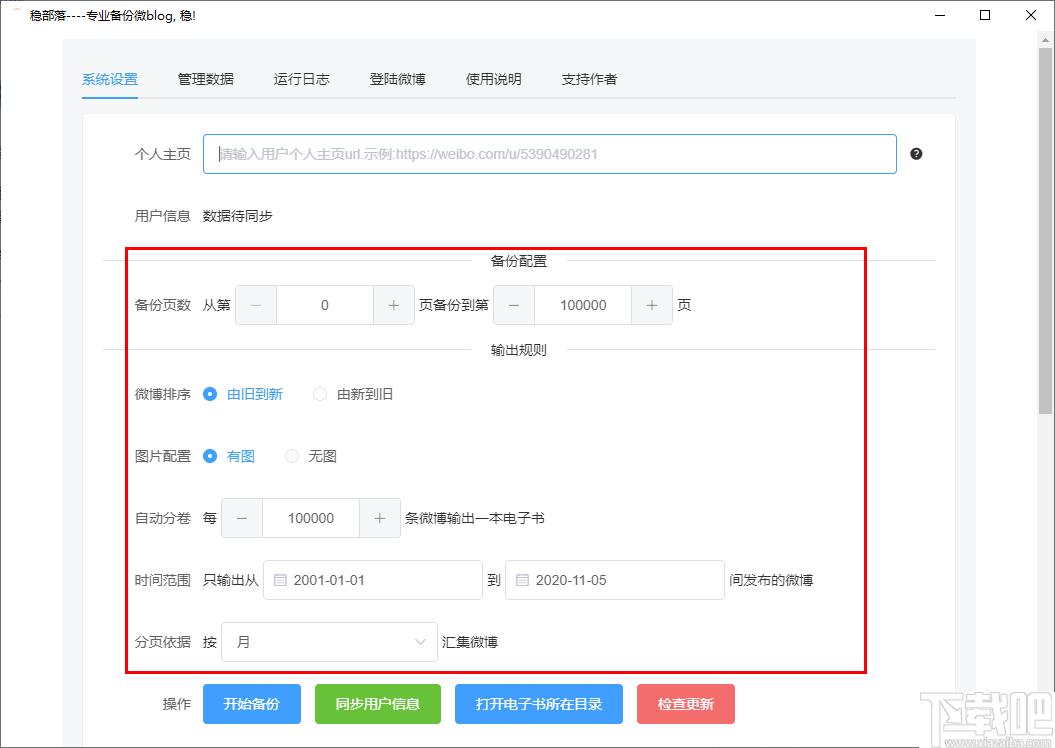Choose 无图 image option
The height and width of the screenshot is (748, 1055).
pos(311,456)
